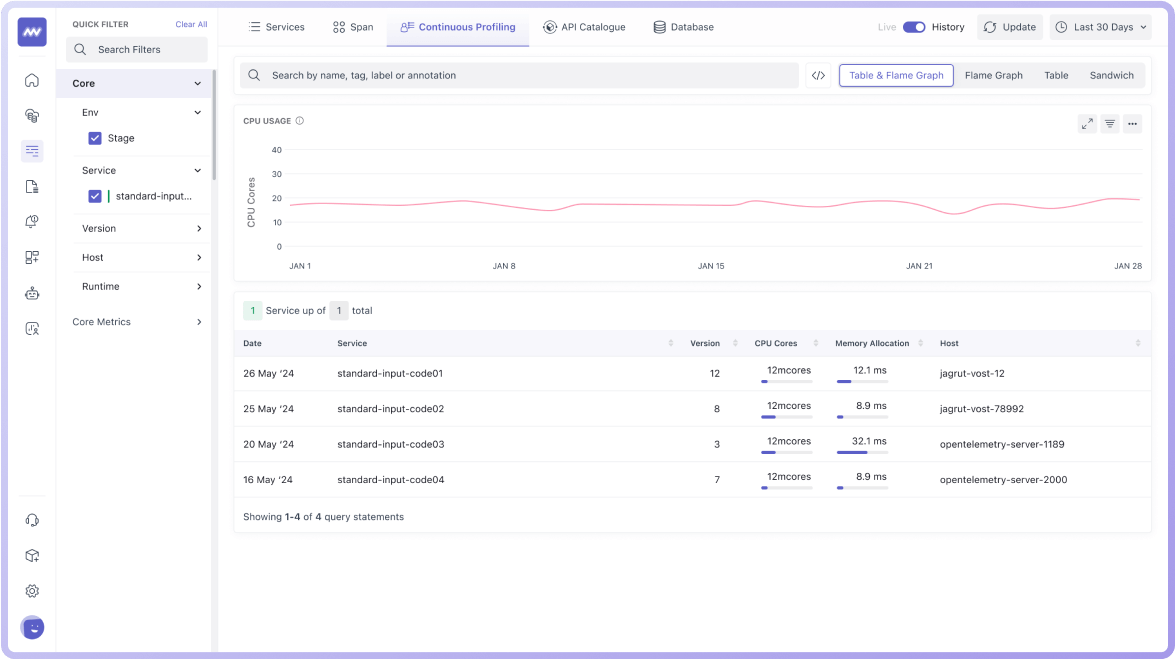Viewport: 1175px width, 659px height.
Task: Click the CPU Cores bar for standard-input-code04
Action: click(x=787, y=488)
